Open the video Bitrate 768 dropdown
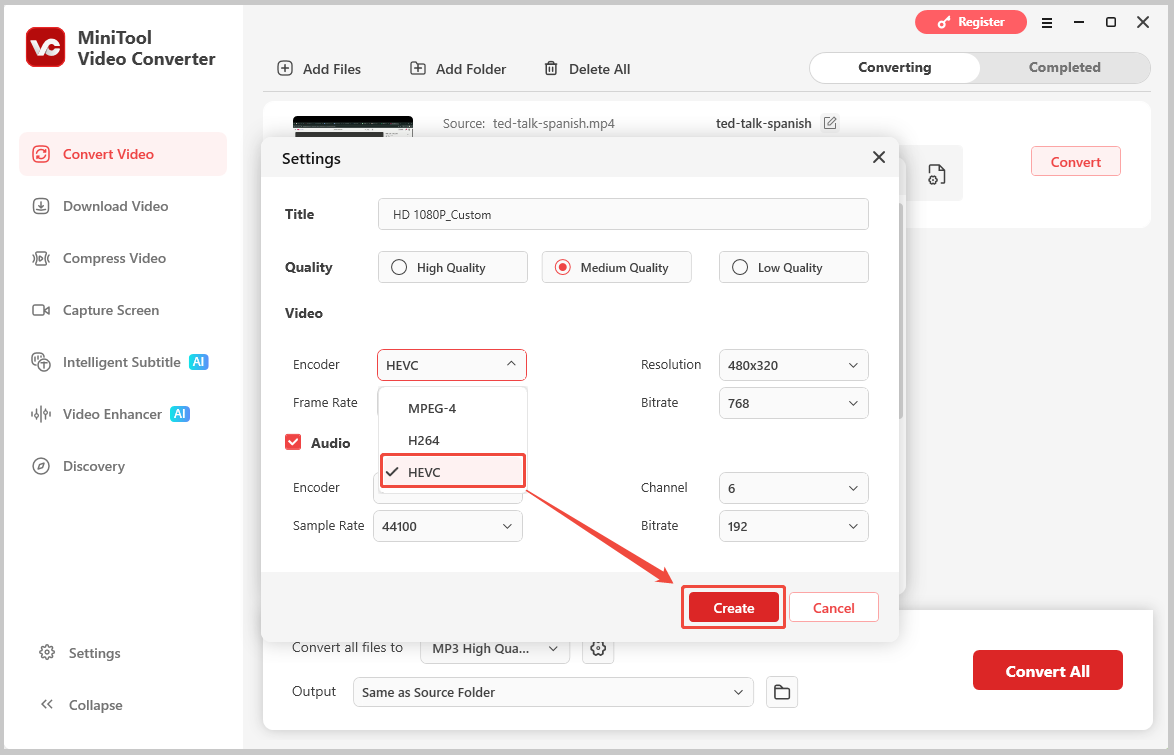 point(794,403)
